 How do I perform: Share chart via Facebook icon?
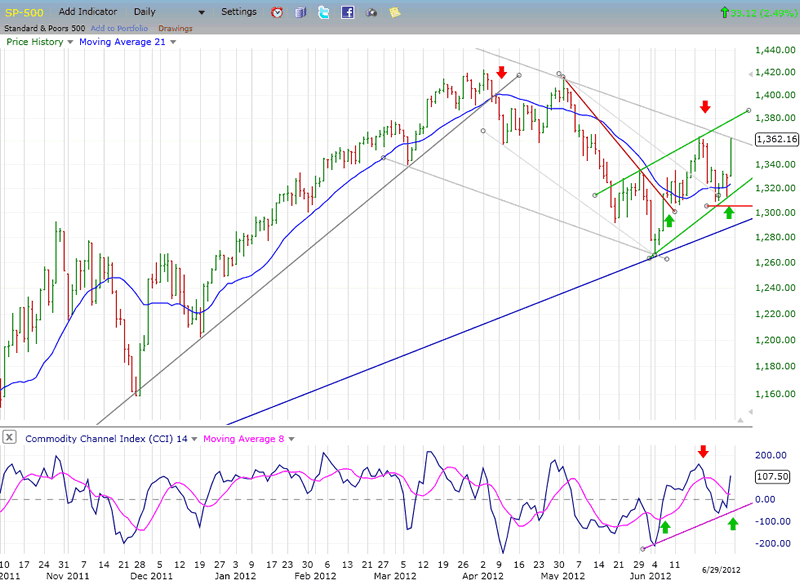348,13
